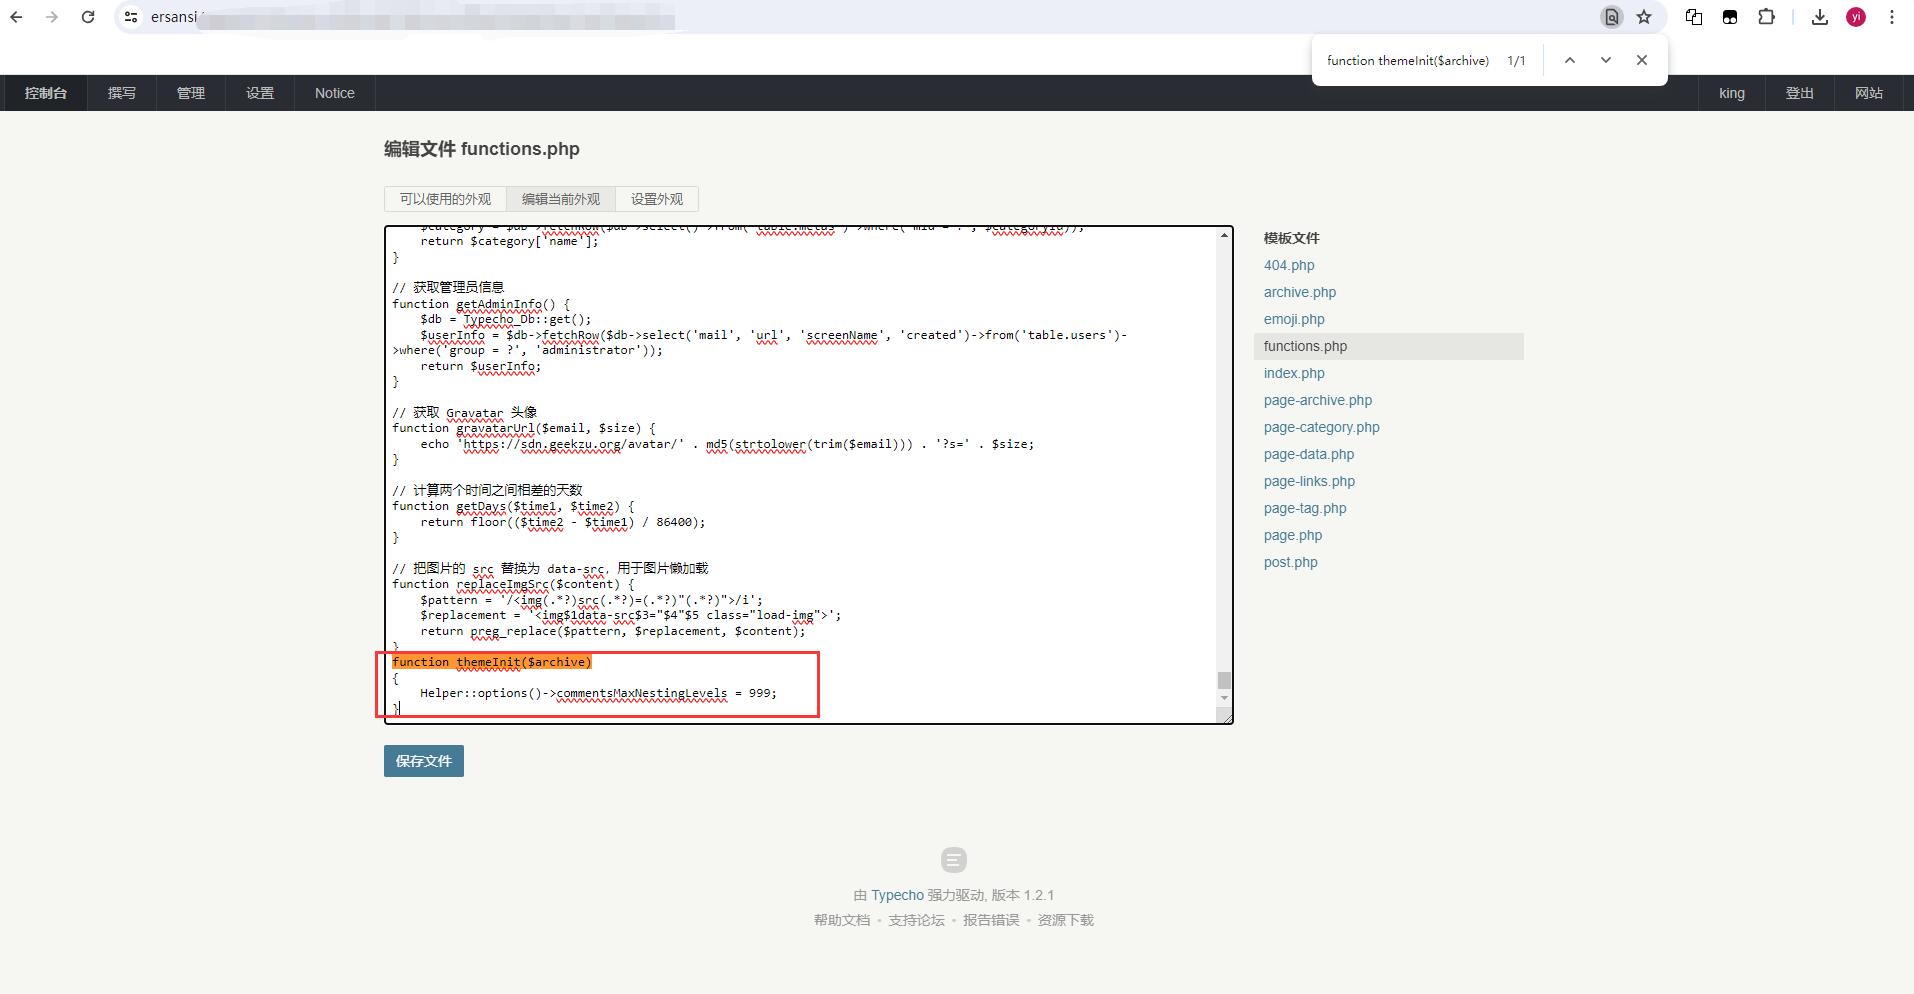Click the editor scrollbar down arrow

pos(1224,698)
